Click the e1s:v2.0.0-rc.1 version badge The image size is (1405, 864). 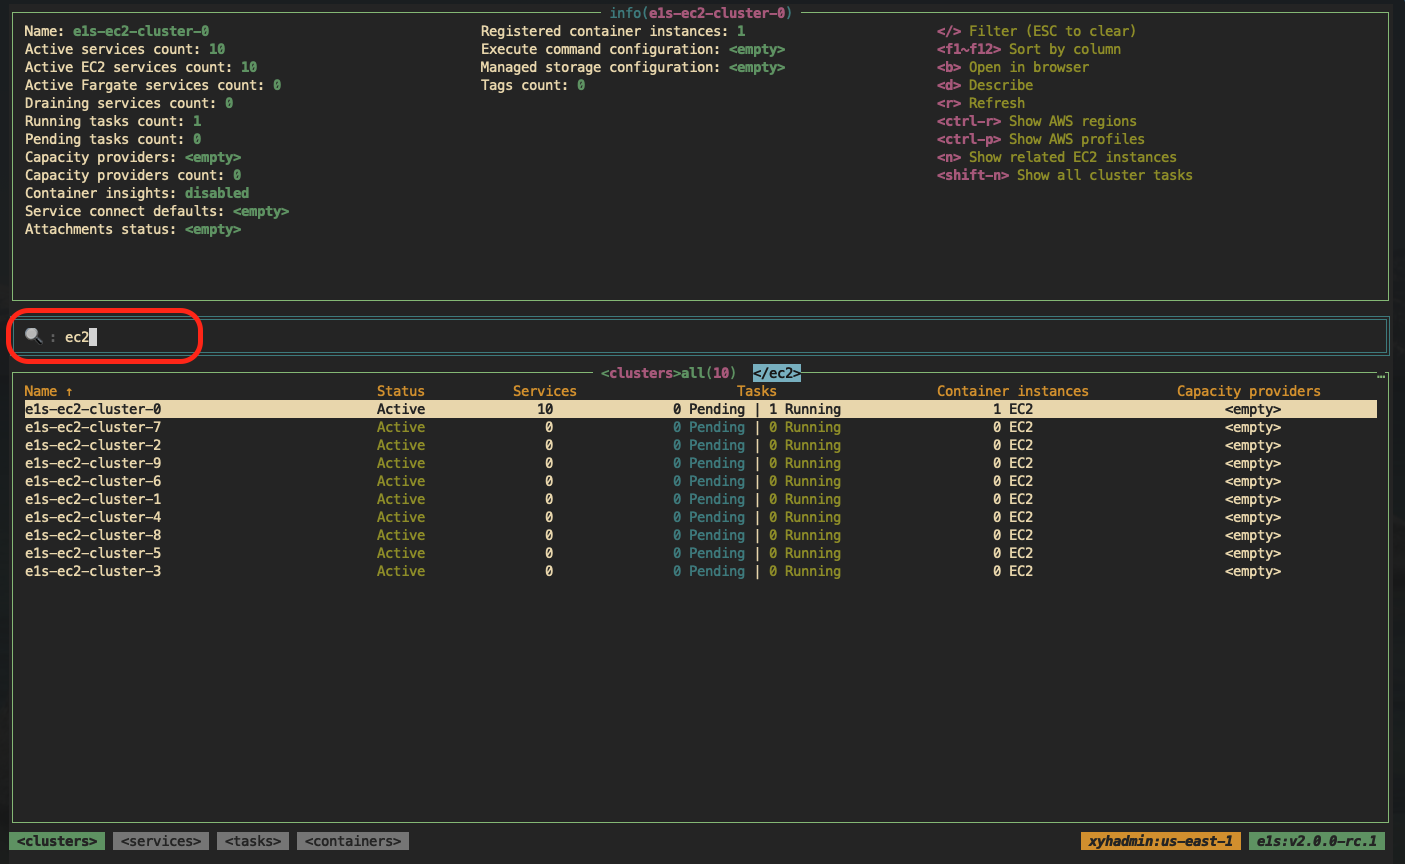[x=1317, y=841]
